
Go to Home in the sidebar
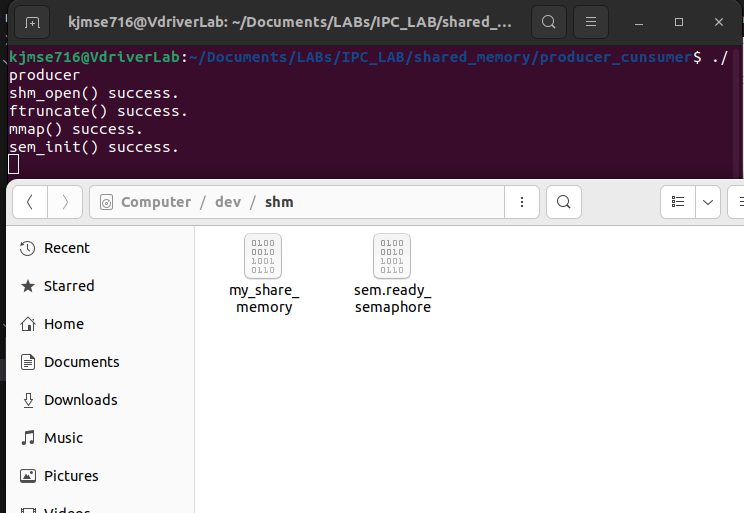(x=63, y=324)
